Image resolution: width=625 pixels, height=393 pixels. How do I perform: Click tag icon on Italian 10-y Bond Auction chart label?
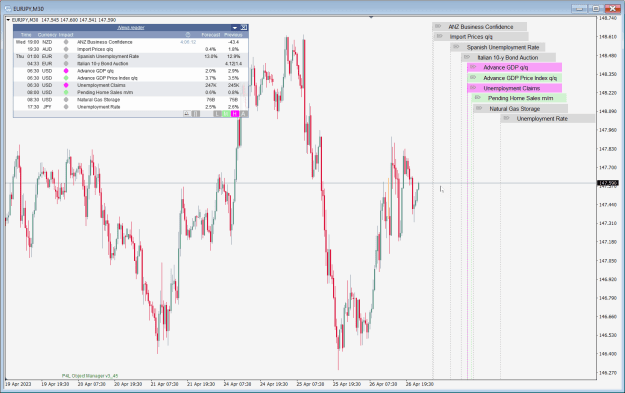[x=467, y=57]
